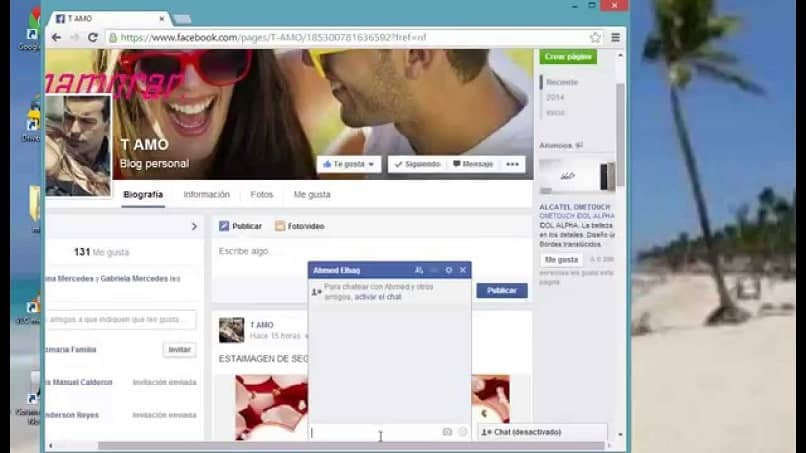Attach a photo with the chat camera icon
Screen dimensions: 806x453
point(447,432)
